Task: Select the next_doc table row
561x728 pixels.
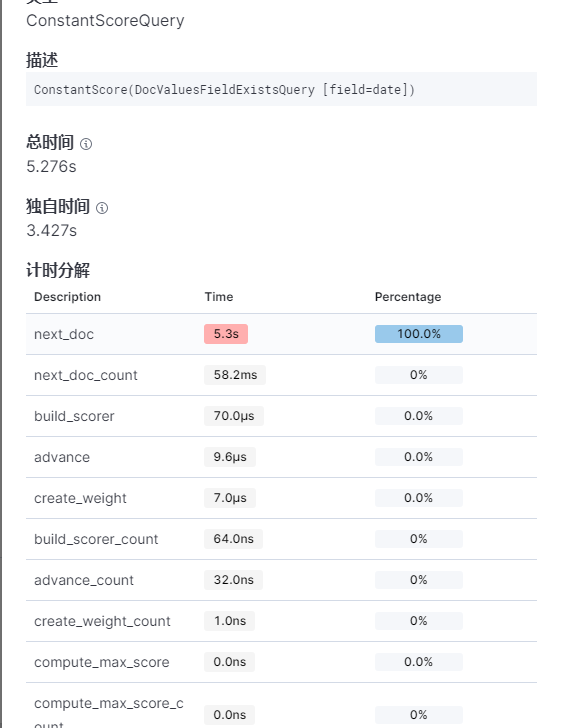Action: 281,334
